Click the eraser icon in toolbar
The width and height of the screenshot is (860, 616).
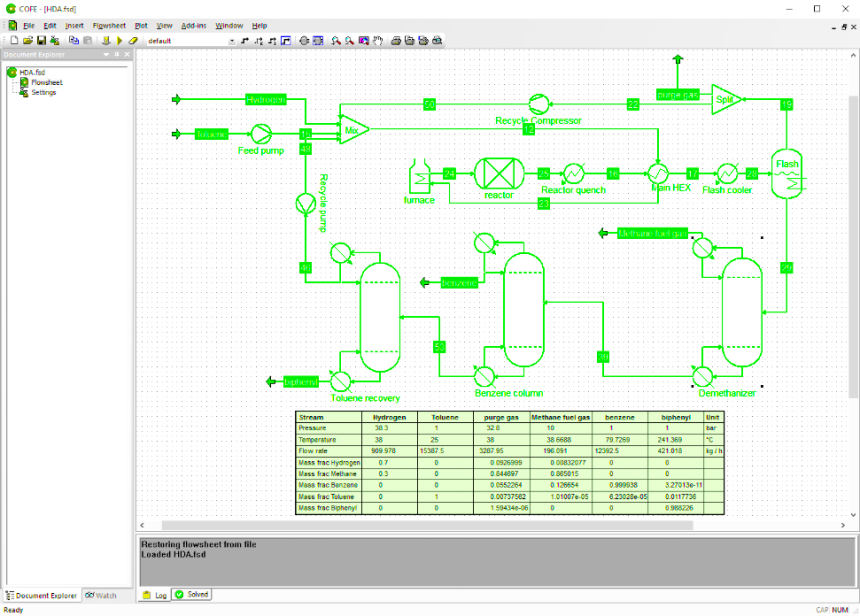(x=133, y=41)
